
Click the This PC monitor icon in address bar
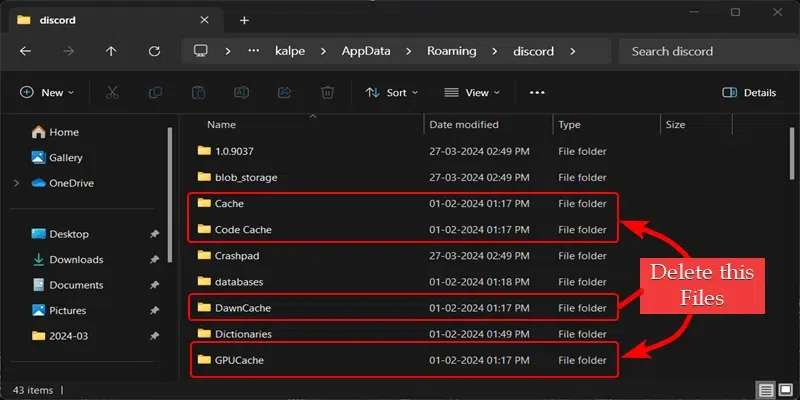click(x=201, y=51)
